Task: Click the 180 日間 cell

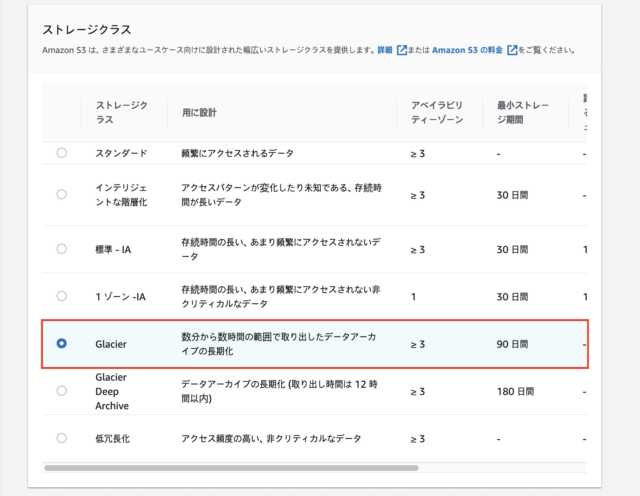Action: tap(515, 391)
